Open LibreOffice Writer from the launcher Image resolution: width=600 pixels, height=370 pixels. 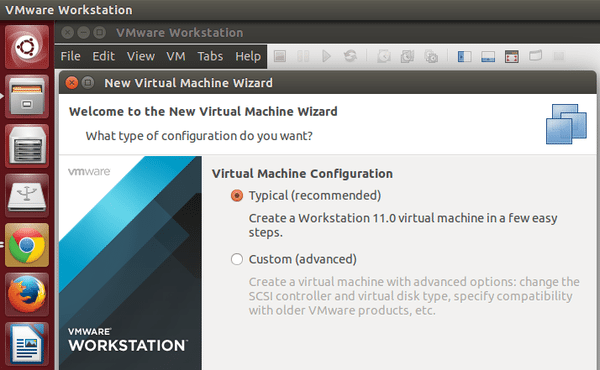(x=27, y=344)
